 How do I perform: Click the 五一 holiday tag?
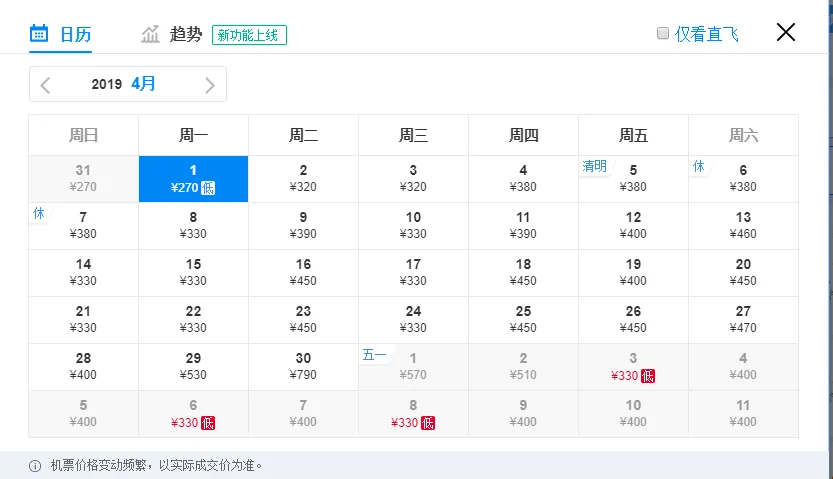tap(374, 354)
